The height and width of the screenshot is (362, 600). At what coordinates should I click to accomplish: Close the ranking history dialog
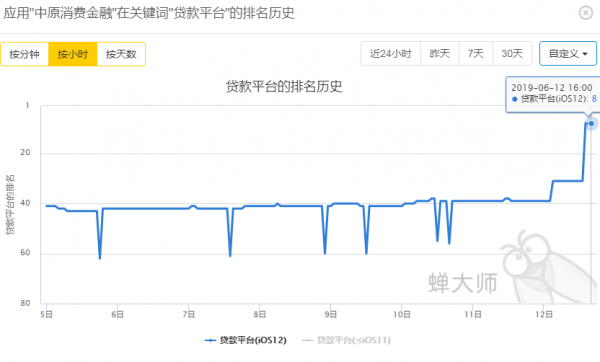(585, 13)
